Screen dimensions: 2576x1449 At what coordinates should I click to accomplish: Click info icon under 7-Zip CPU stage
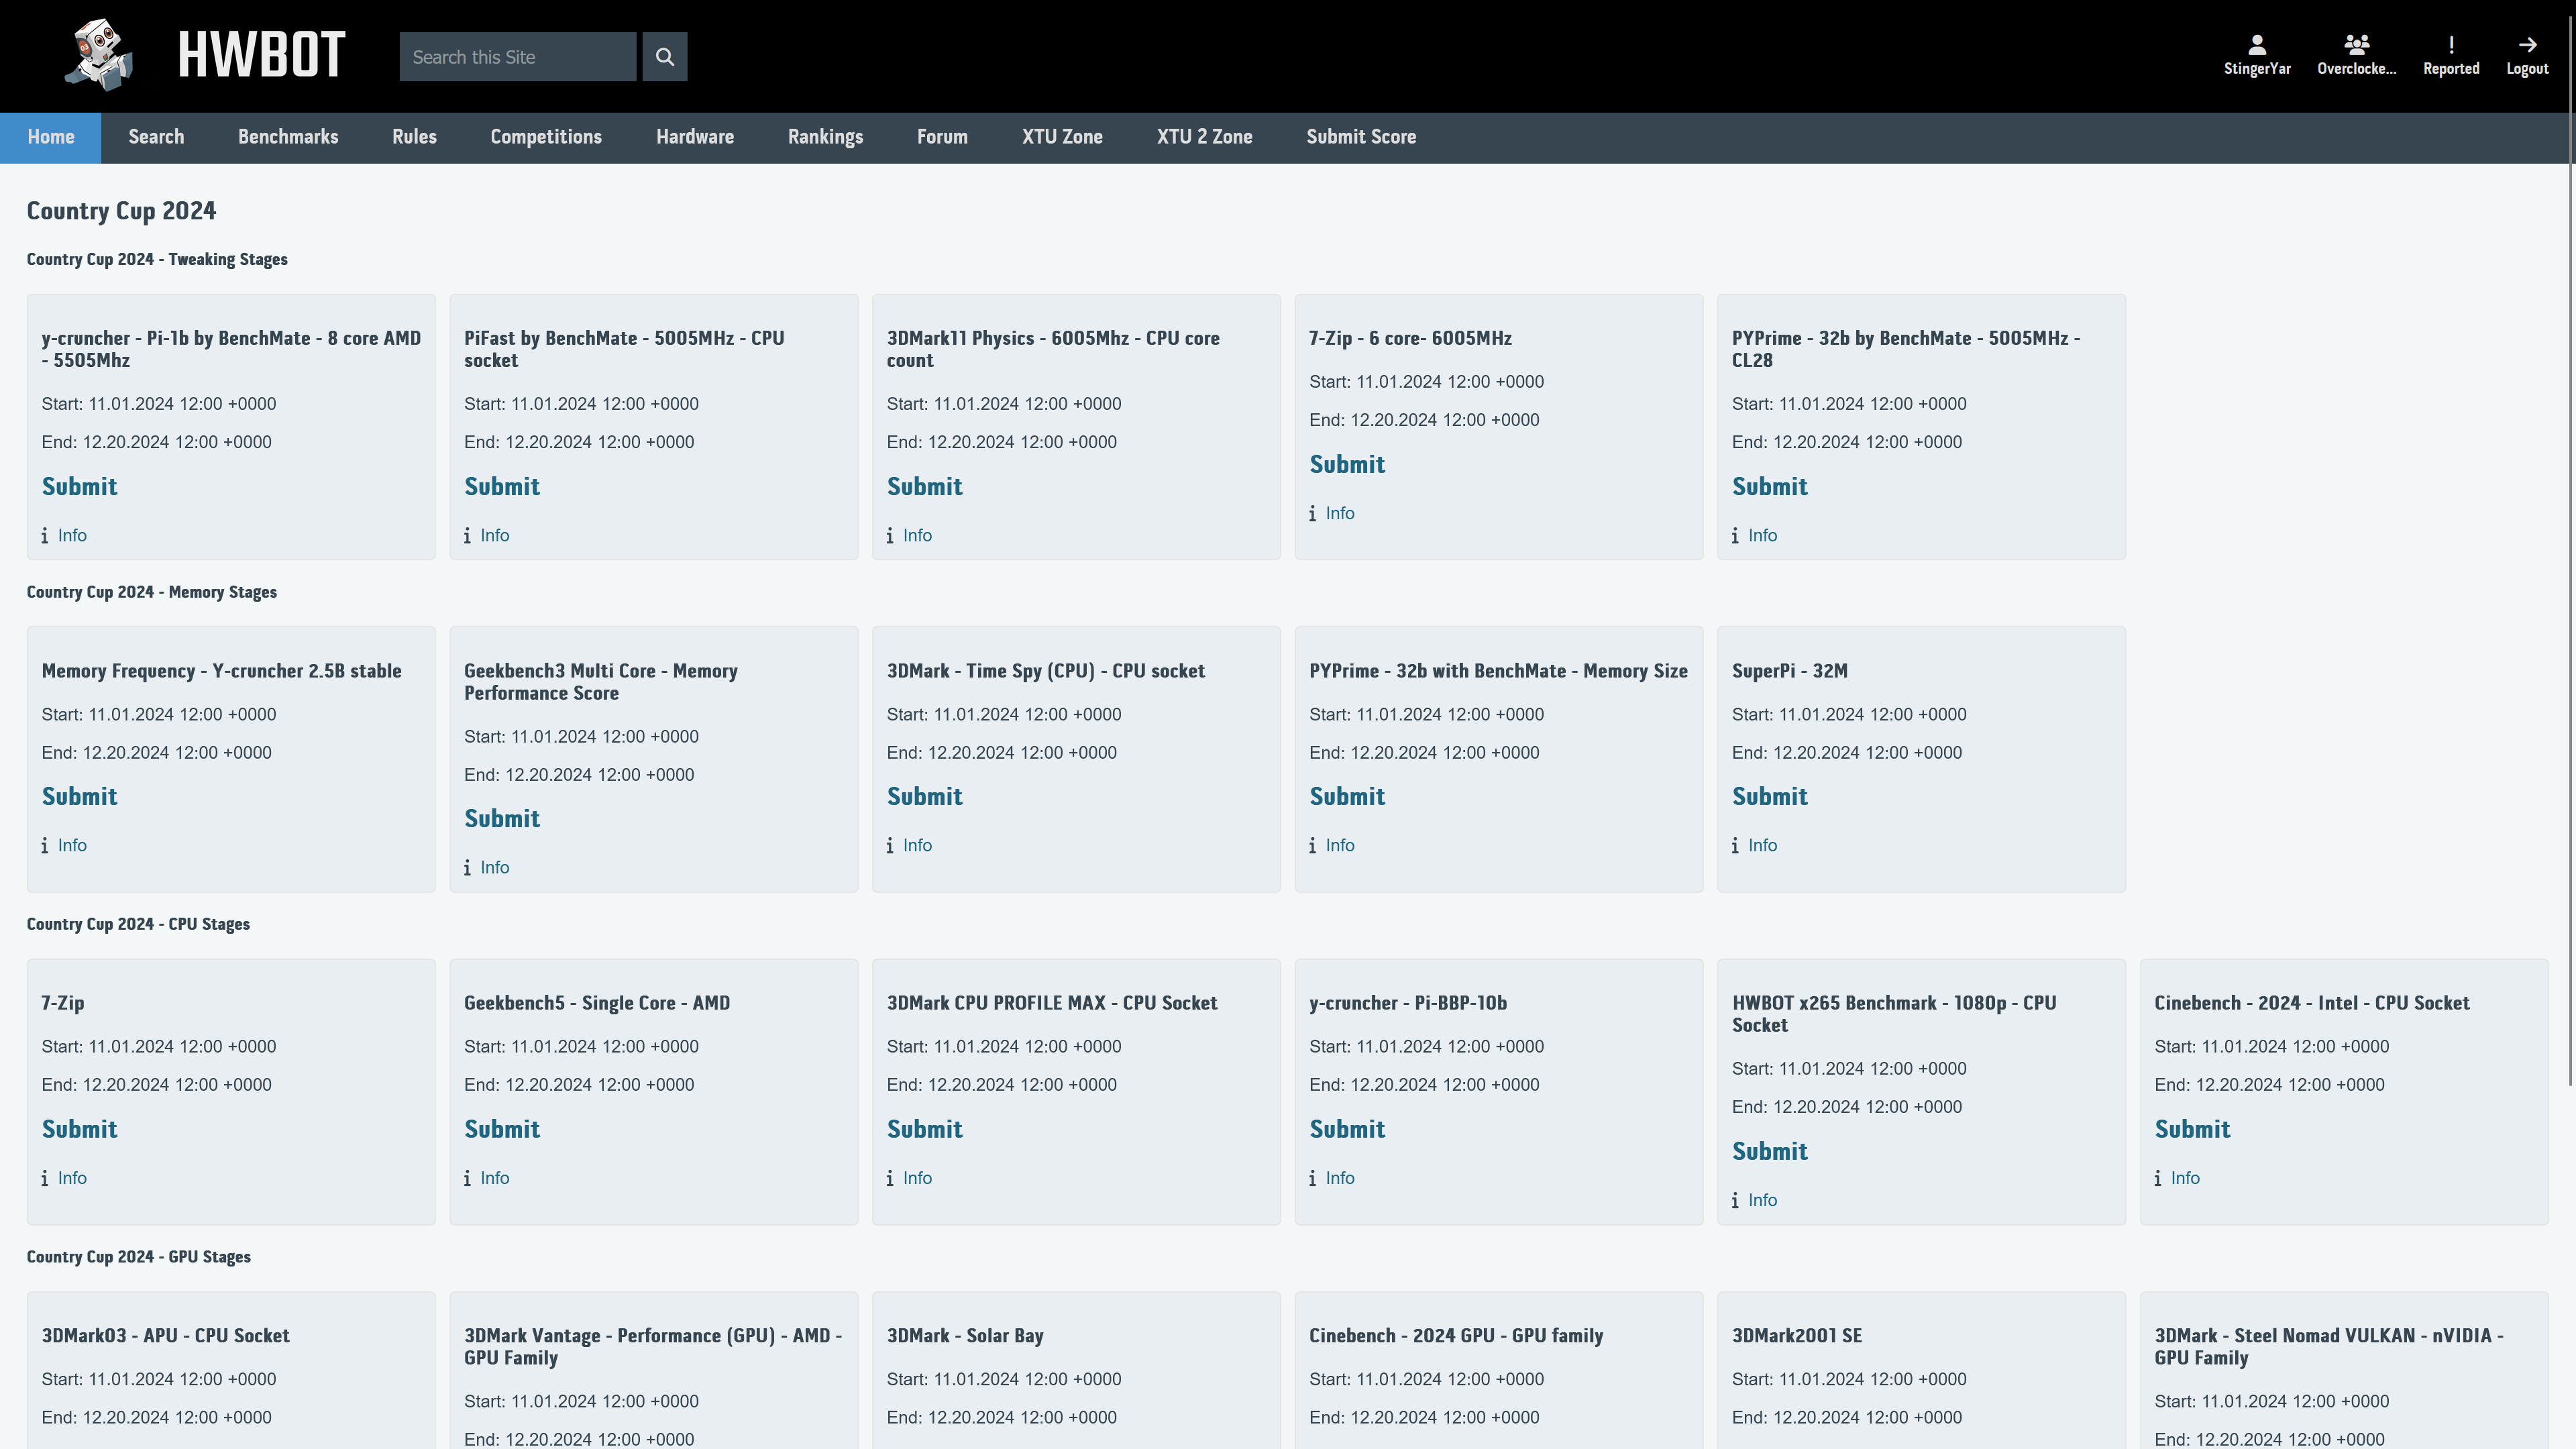tap(45, 1179)
